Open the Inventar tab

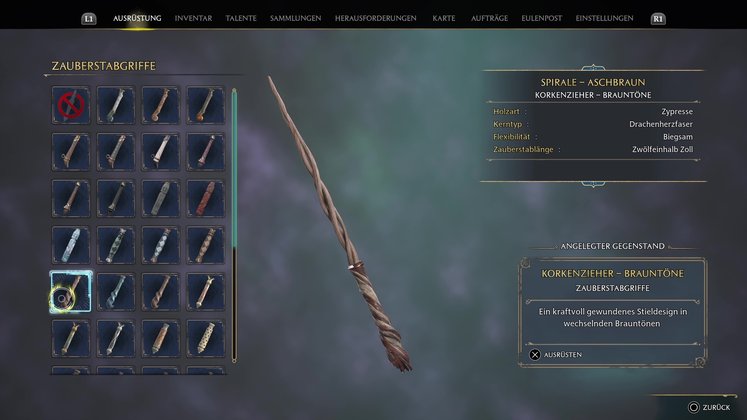(x=193, y=18)
